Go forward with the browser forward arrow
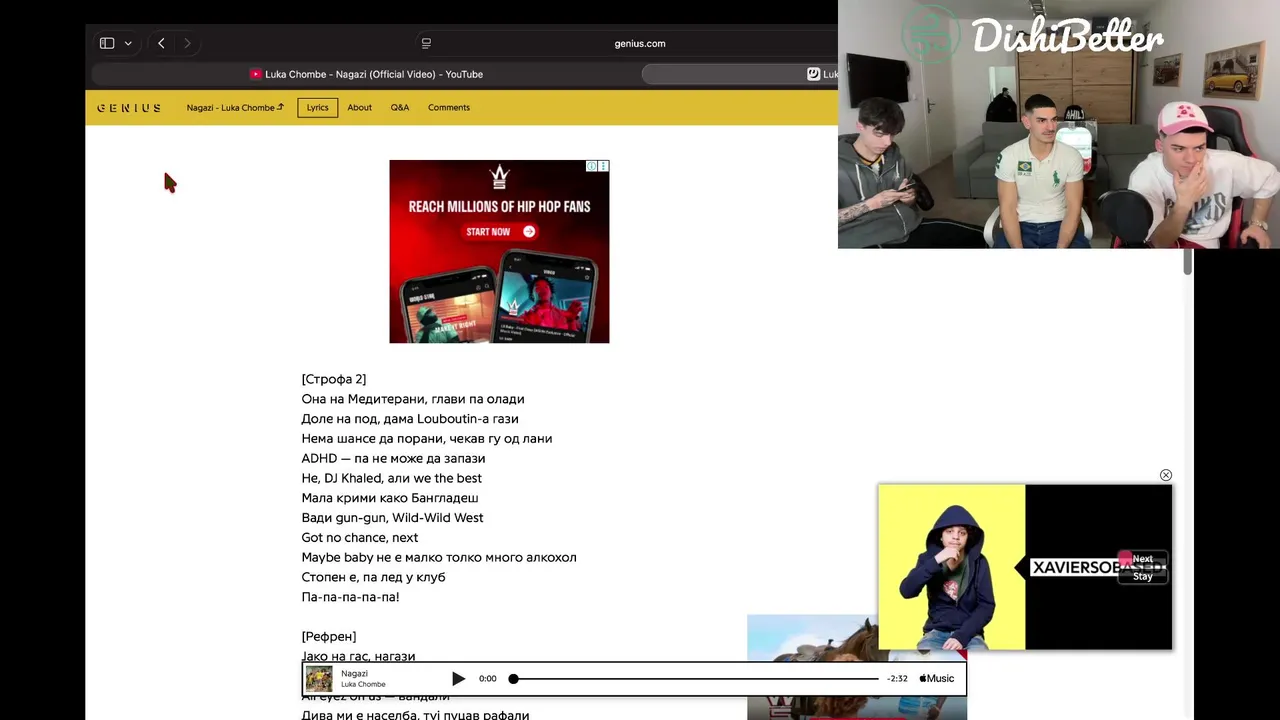 click(x=187, y=43)
